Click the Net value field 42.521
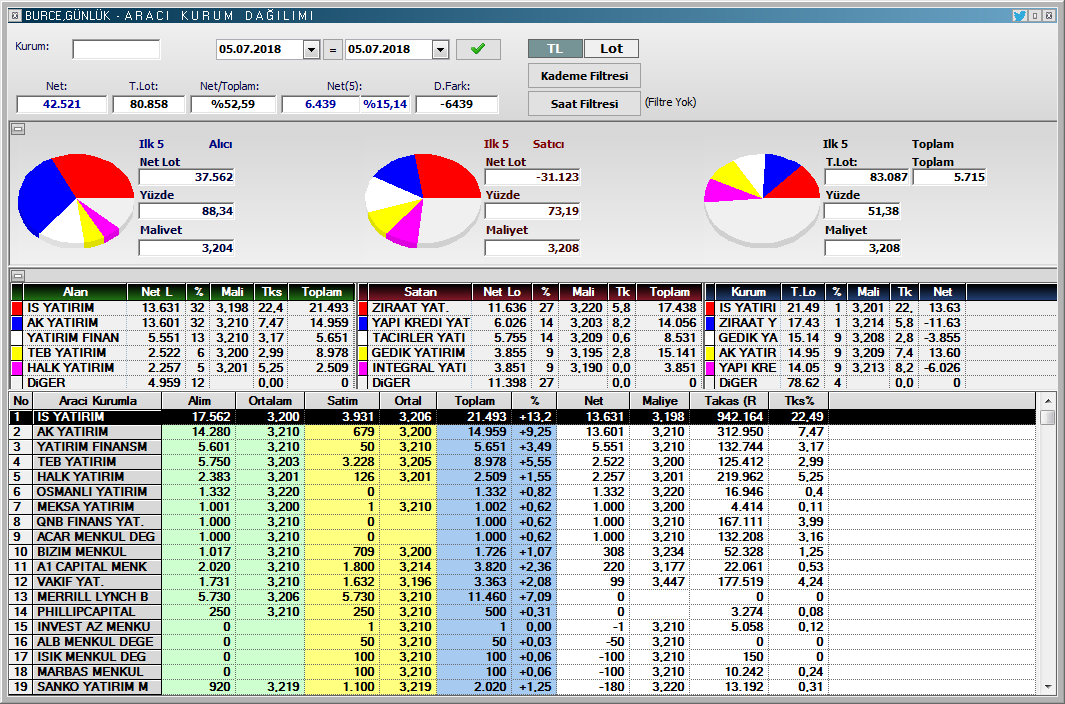 pyautogui.click(x=62, y=104)
